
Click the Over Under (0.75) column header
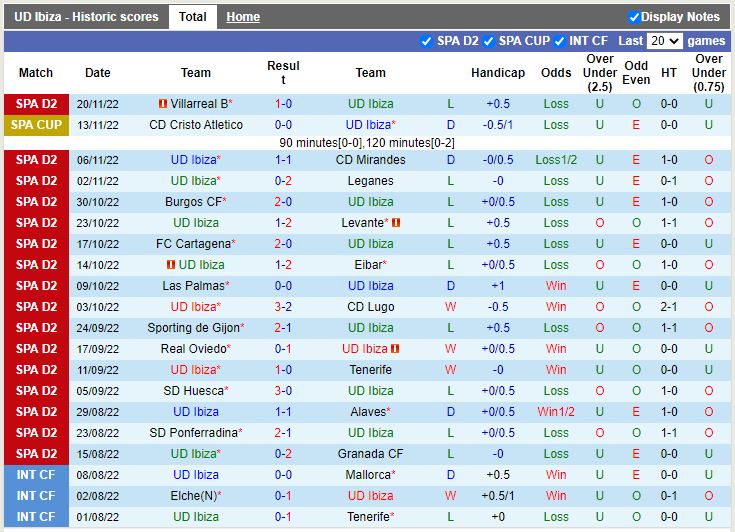tap(709, 73)
